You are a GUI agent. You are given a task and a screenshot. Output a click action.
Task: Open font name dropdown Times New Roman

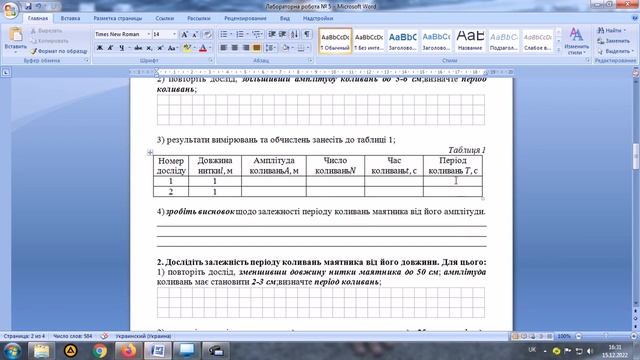(x=149, y=34)
